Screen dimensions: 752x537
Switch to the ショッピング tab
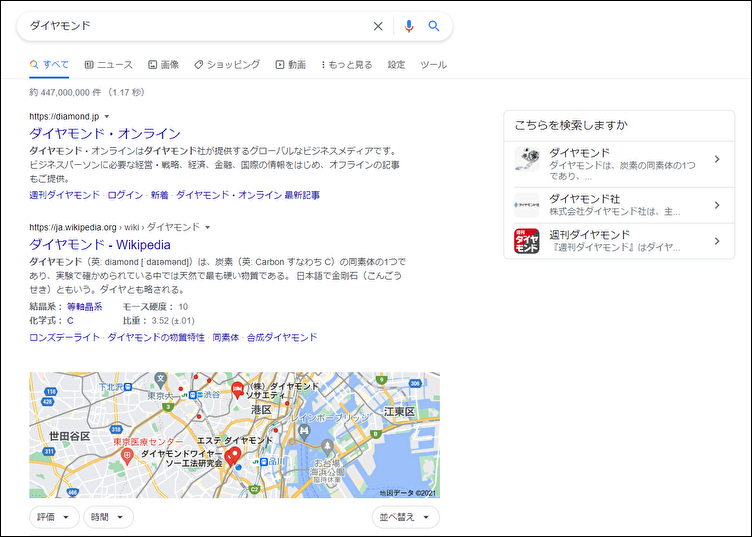point(227,65)
